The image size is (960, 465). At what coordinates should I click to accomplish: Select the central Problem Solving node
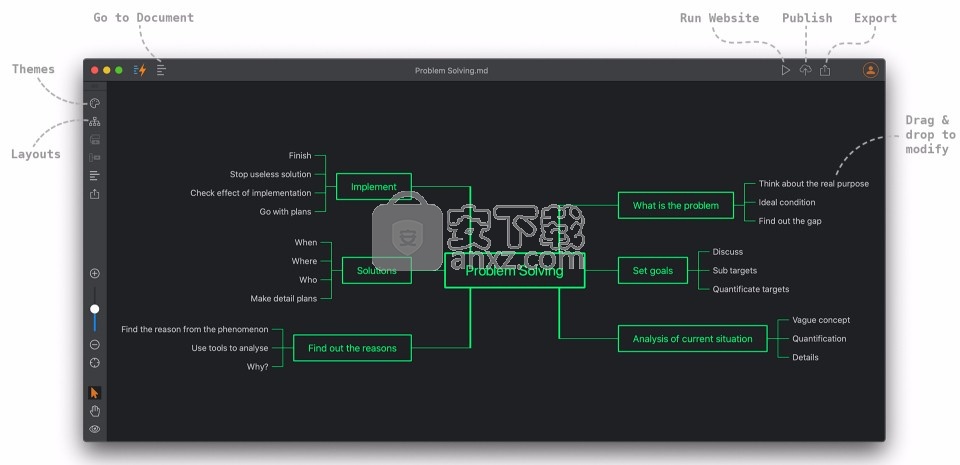514,270
